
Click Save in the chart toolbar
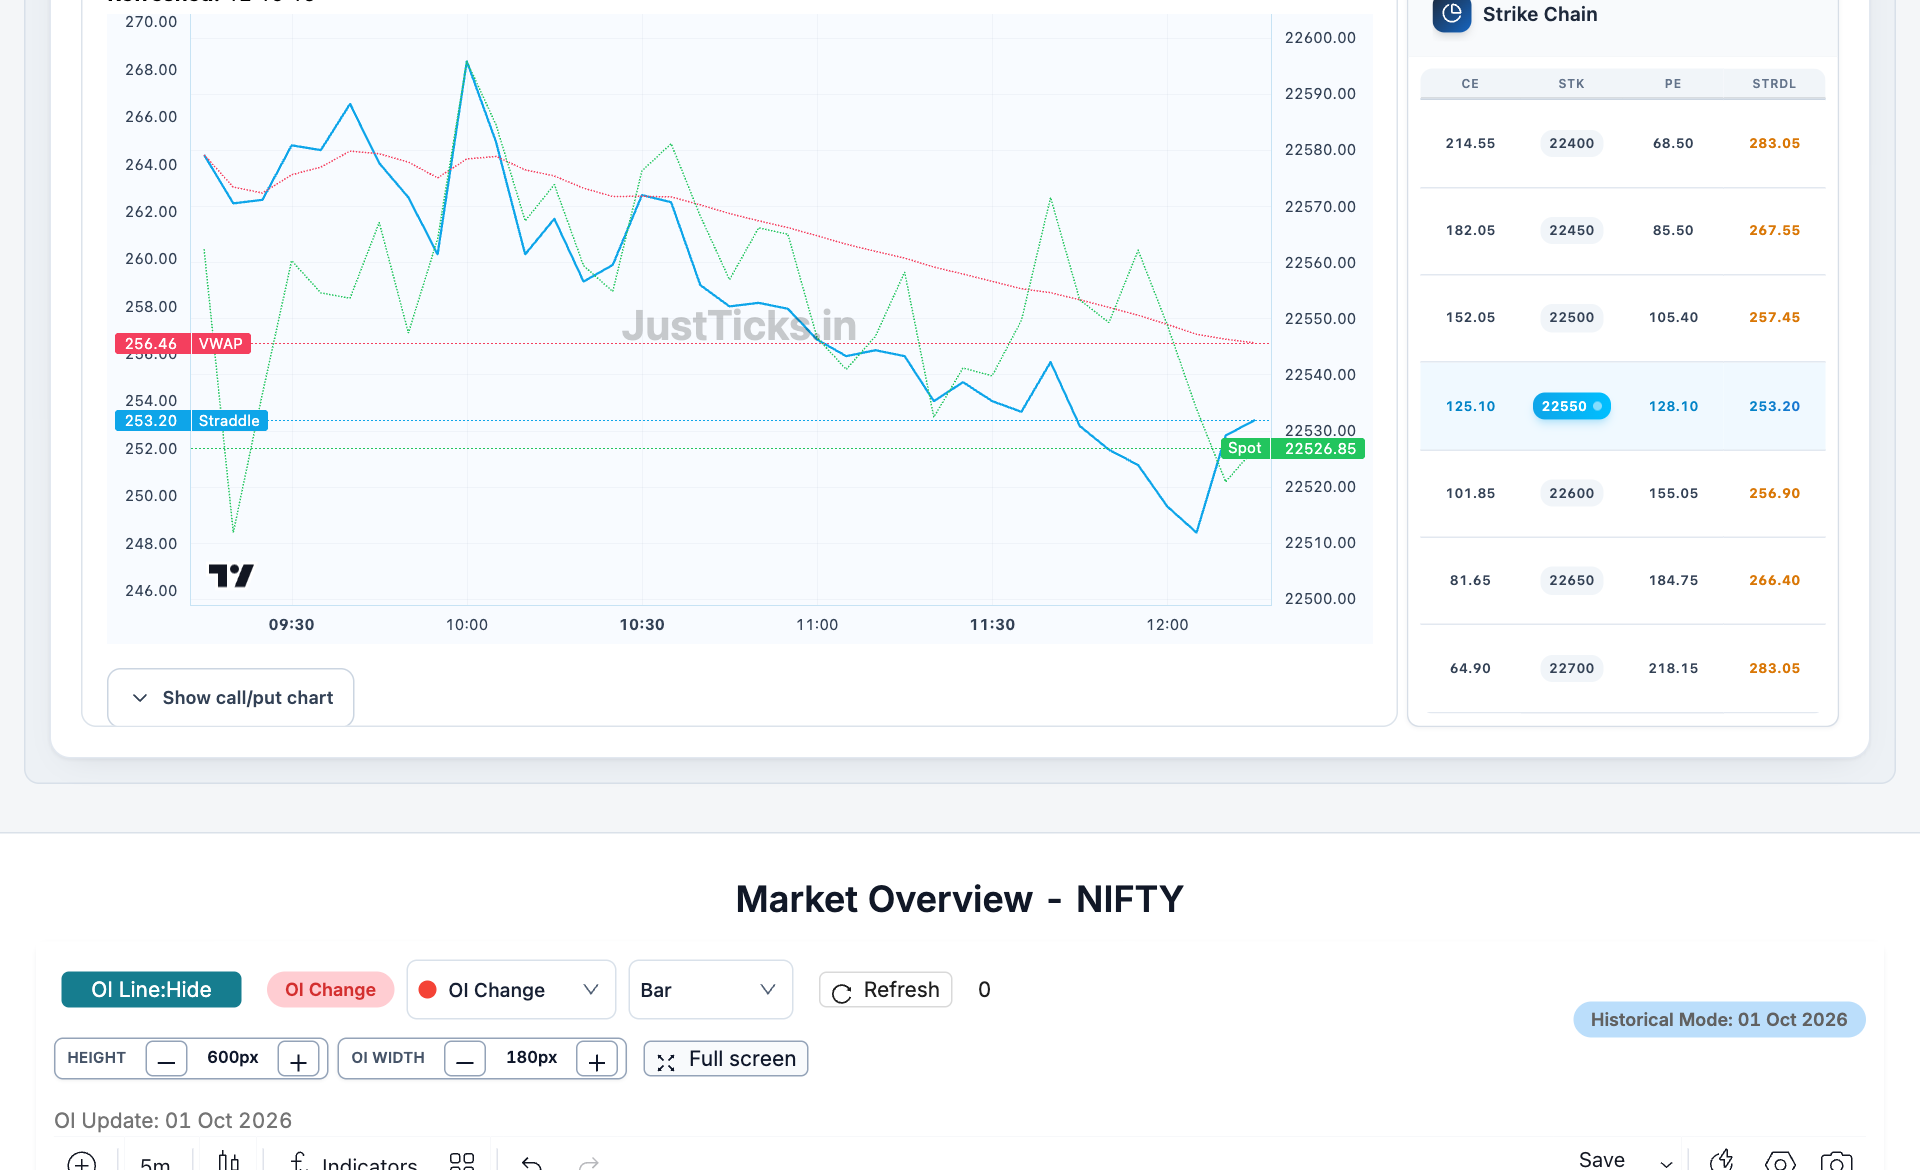(1602, 1160)
